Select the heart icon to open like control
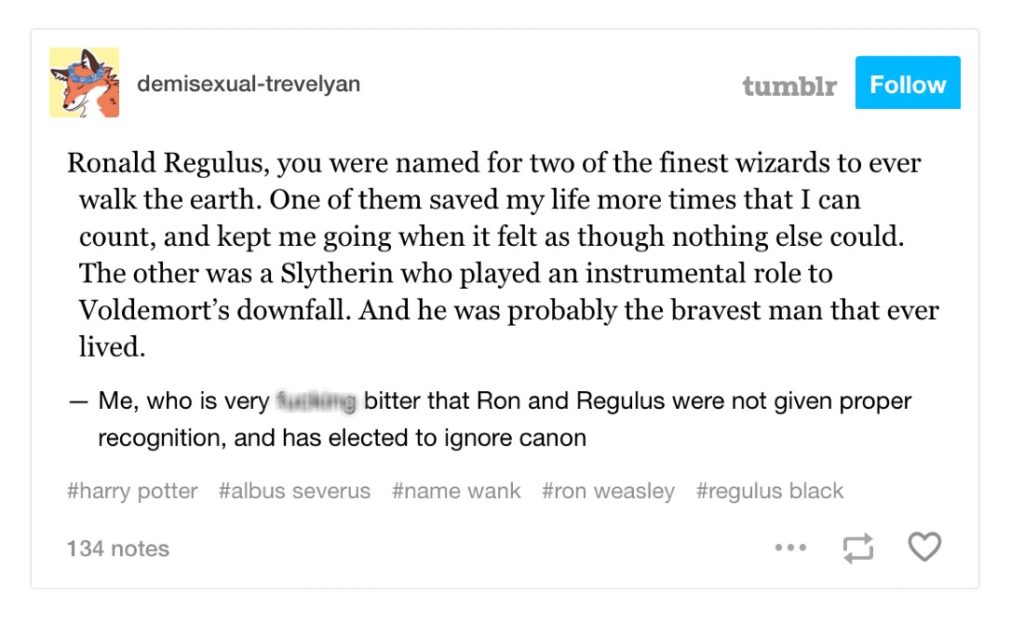This screenshot has height=623, width=1024. 923,547
